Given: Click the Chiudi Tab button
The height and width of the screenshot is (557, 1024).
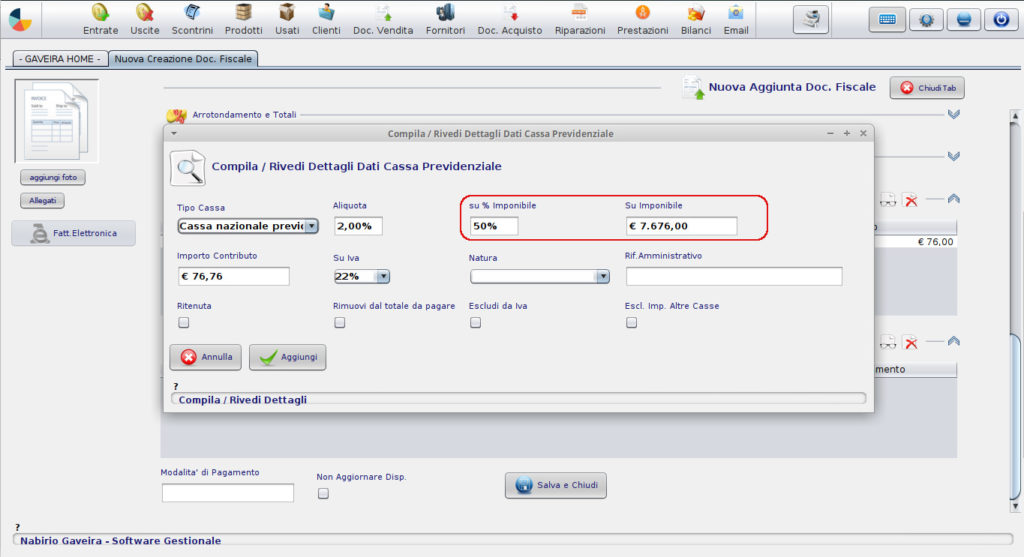Looking at the screenshot, I should pos(927,88).
